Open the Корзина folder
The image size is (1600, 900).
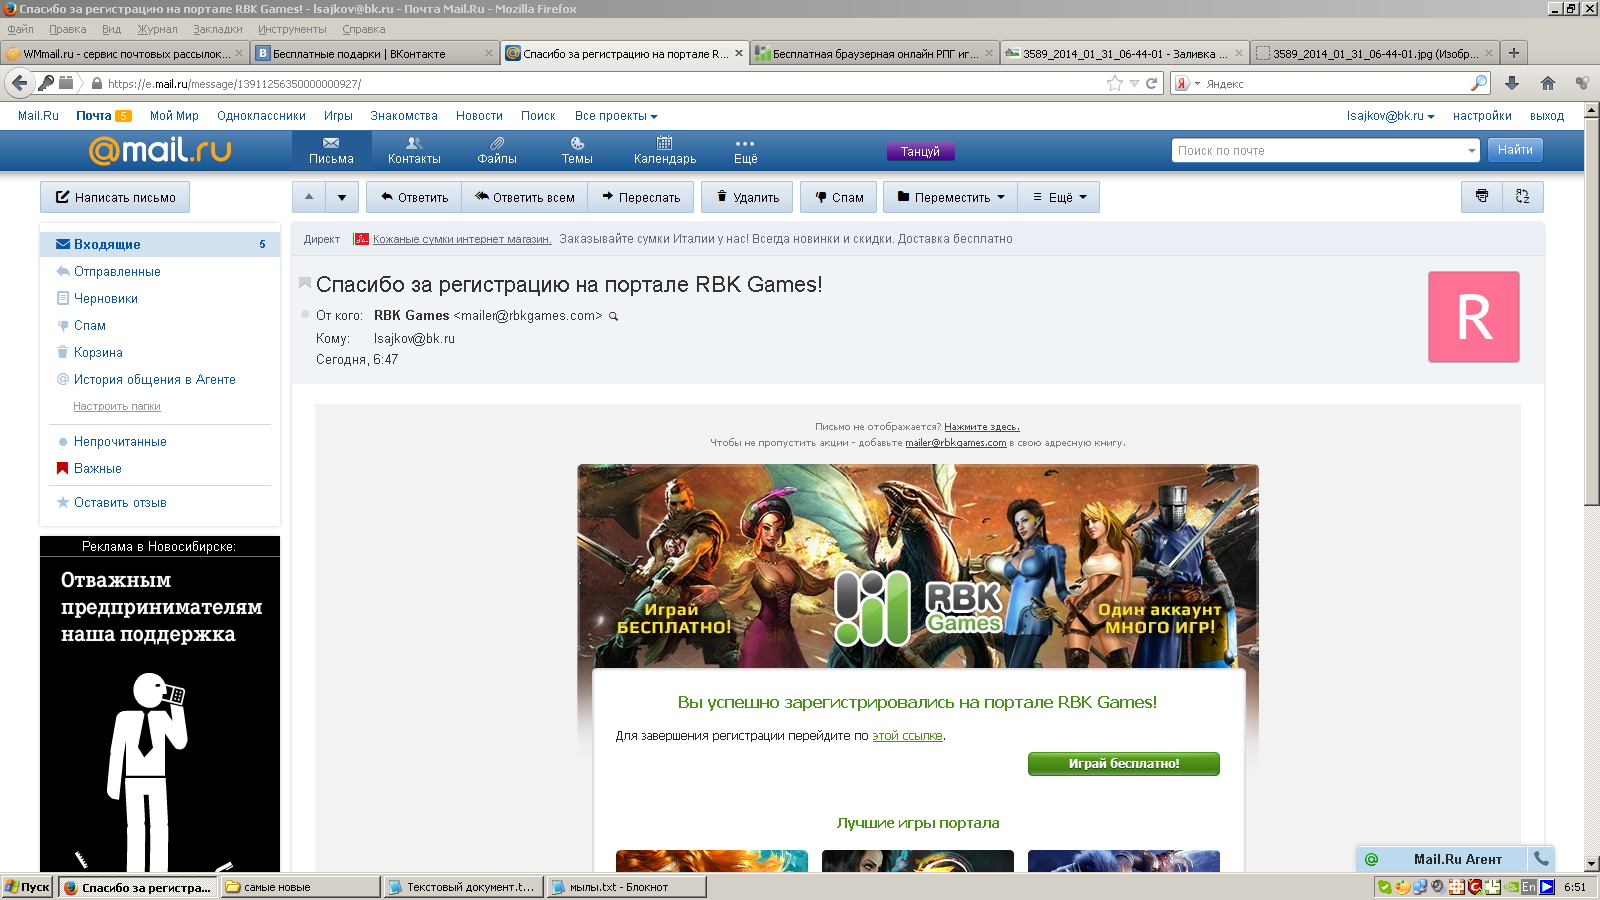(98, 353)
